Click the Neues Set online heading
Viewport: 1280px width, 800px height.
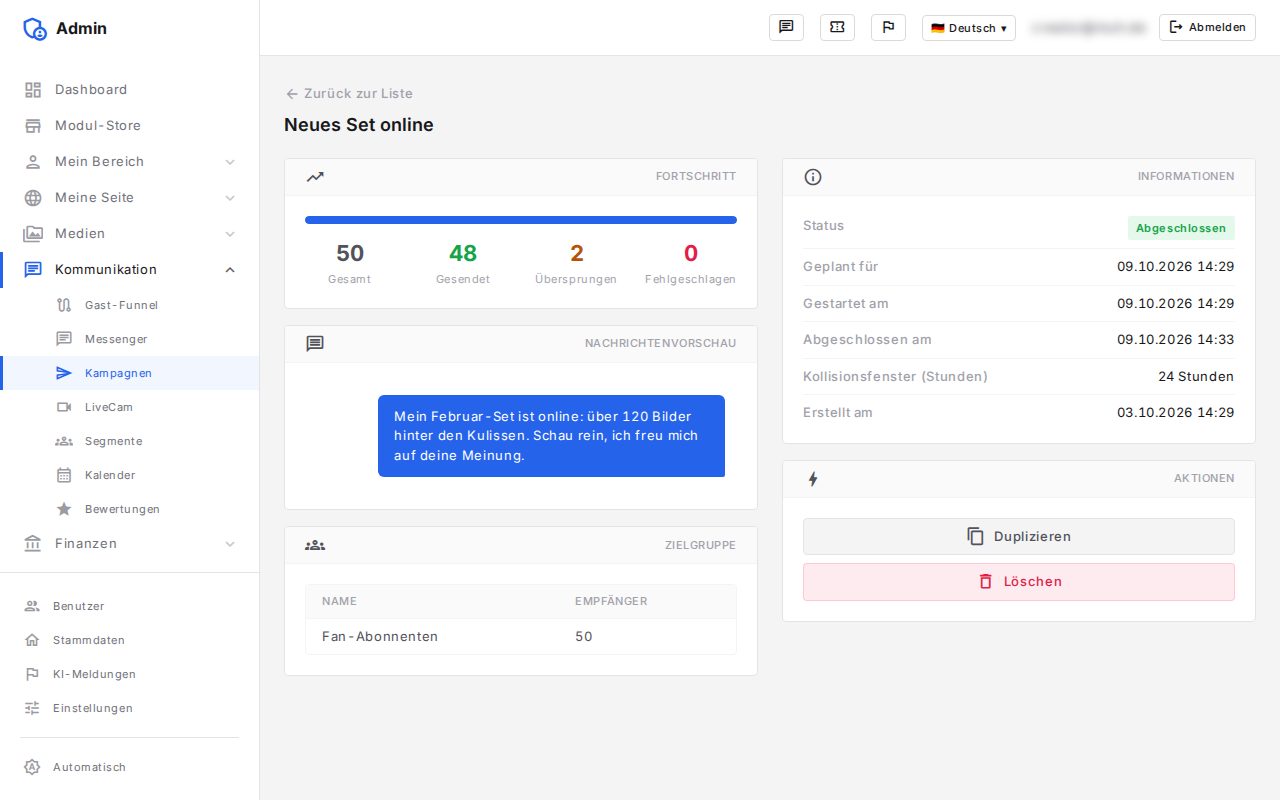[359, 125]
